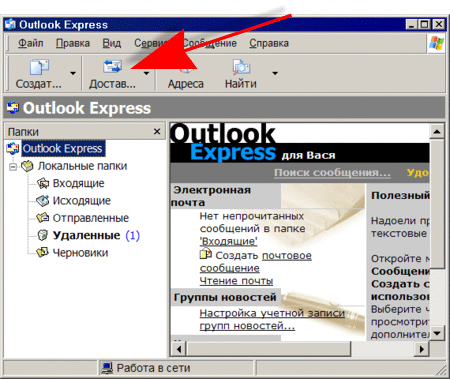Click the Поиск сообщения link
The image size is (450, 379).
pyautogui.click(x=332, y=173)
